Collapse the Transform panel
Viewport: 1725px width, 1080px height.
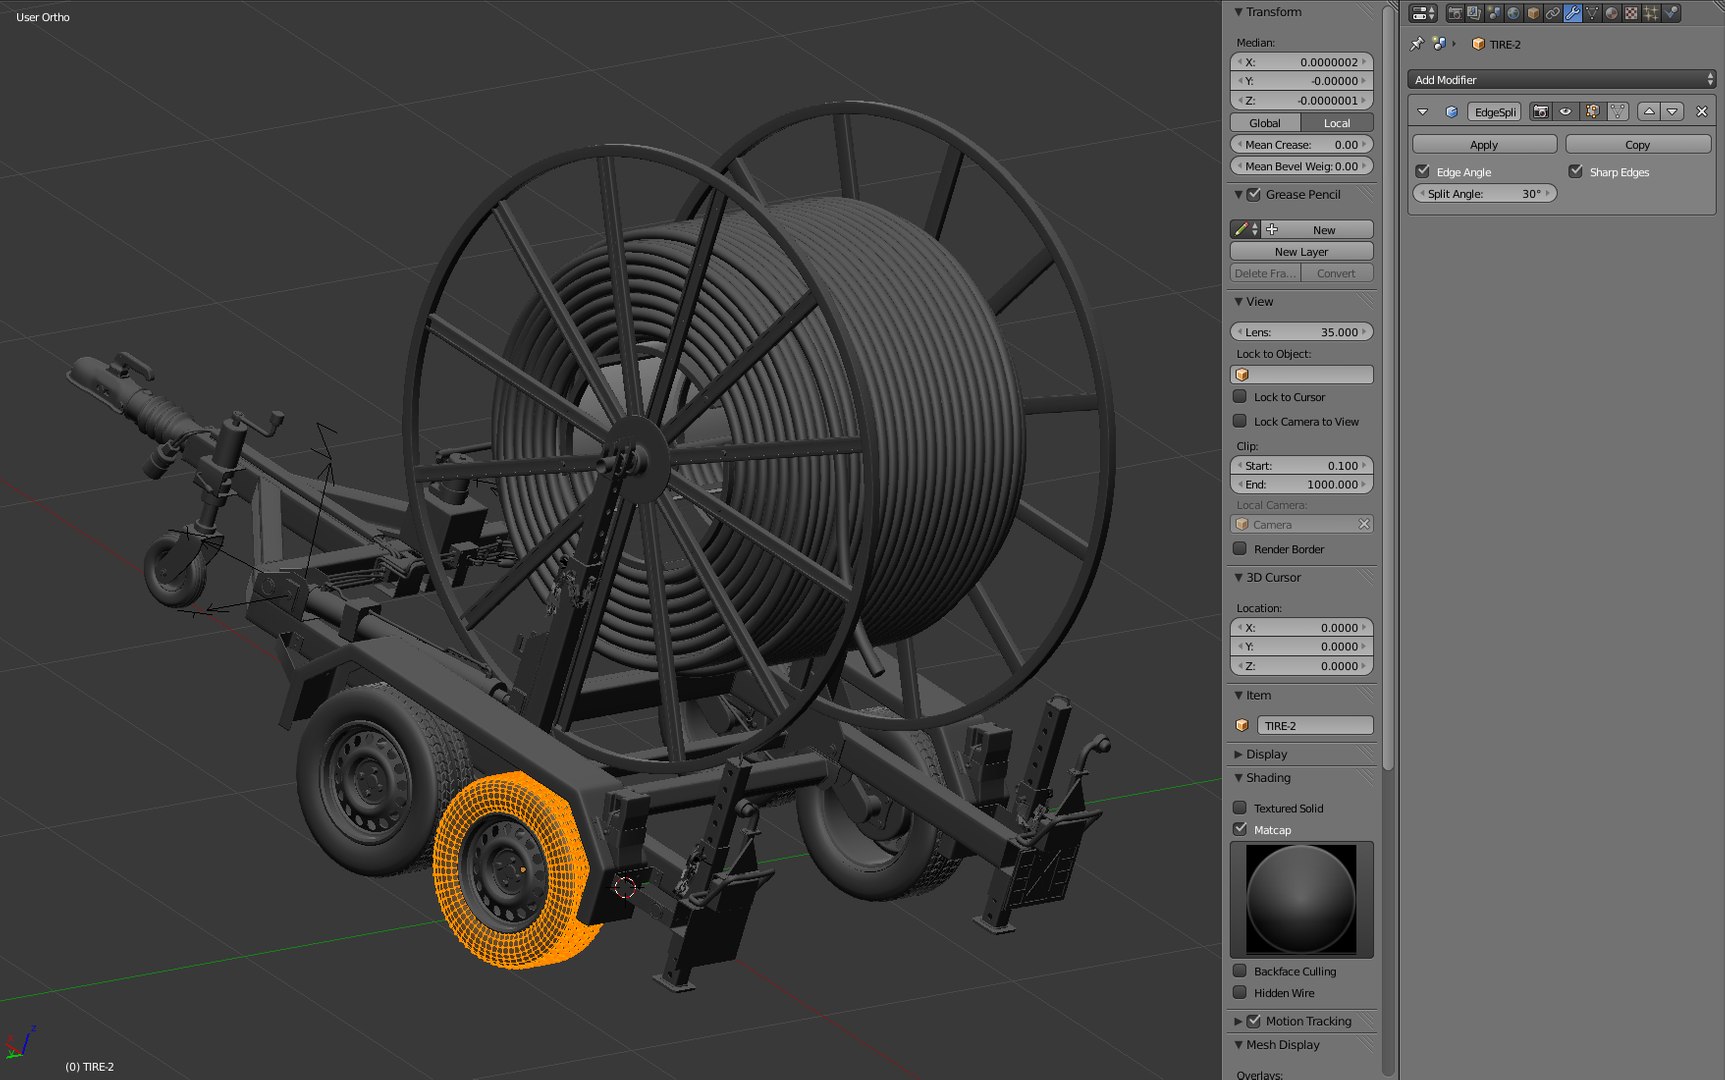coord(1238,12)
